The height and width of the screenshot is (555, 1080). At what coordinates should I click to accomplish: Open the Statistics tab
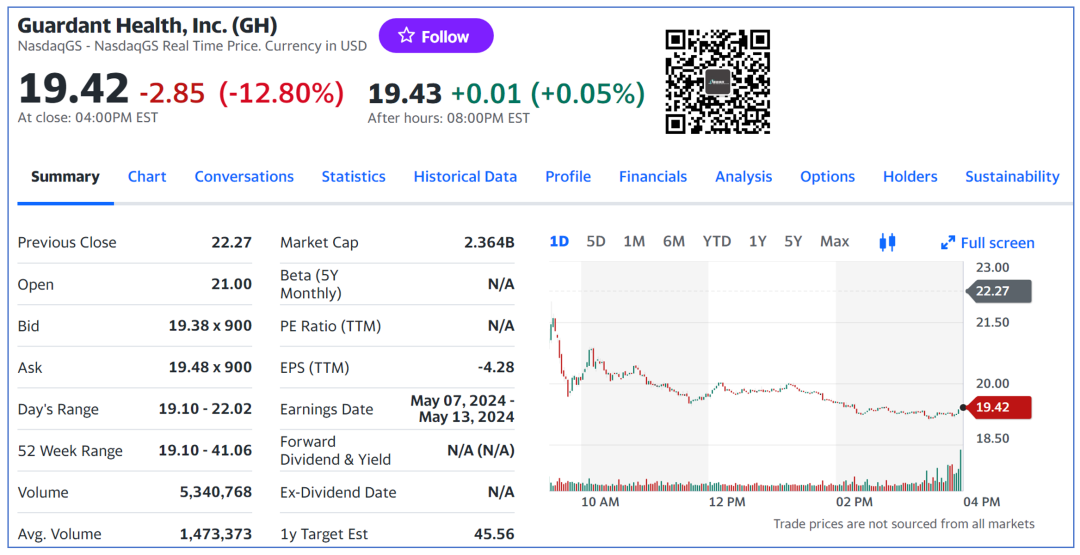(353, 177)
